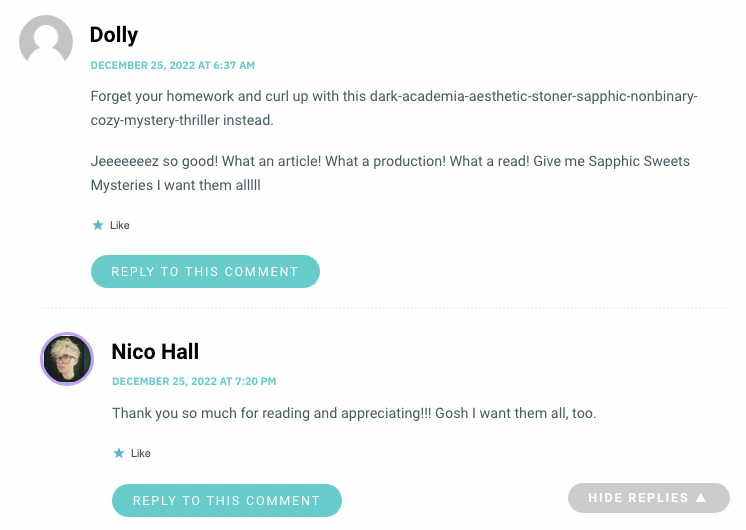Open permalink December 25, 2022 at 6:37 AM
The width and height of the screenshot is (746, 530).
point(173,65)
